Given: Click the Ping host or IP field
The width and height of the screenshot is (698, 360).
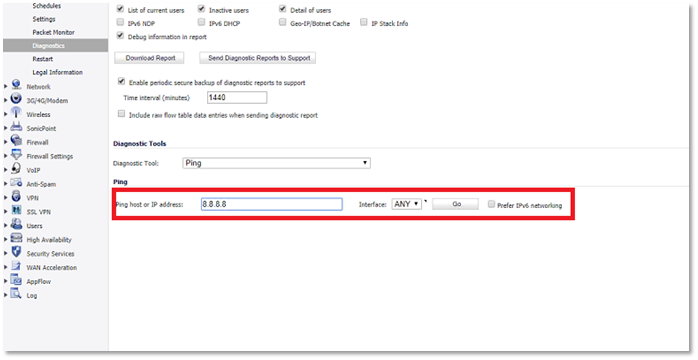Looking at the screenshot, I should tap(272, 204).
